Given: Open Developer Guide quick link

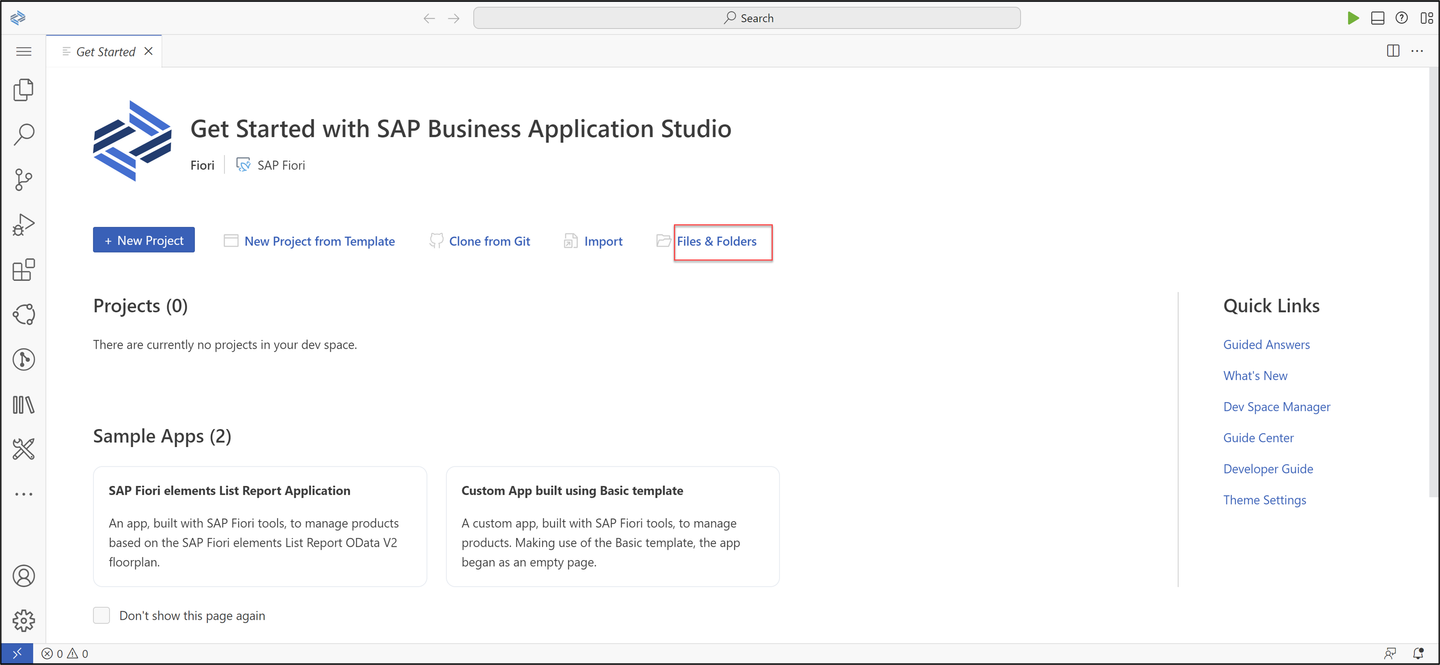Looking at the screenshot, I should [x=1268, y=469].
